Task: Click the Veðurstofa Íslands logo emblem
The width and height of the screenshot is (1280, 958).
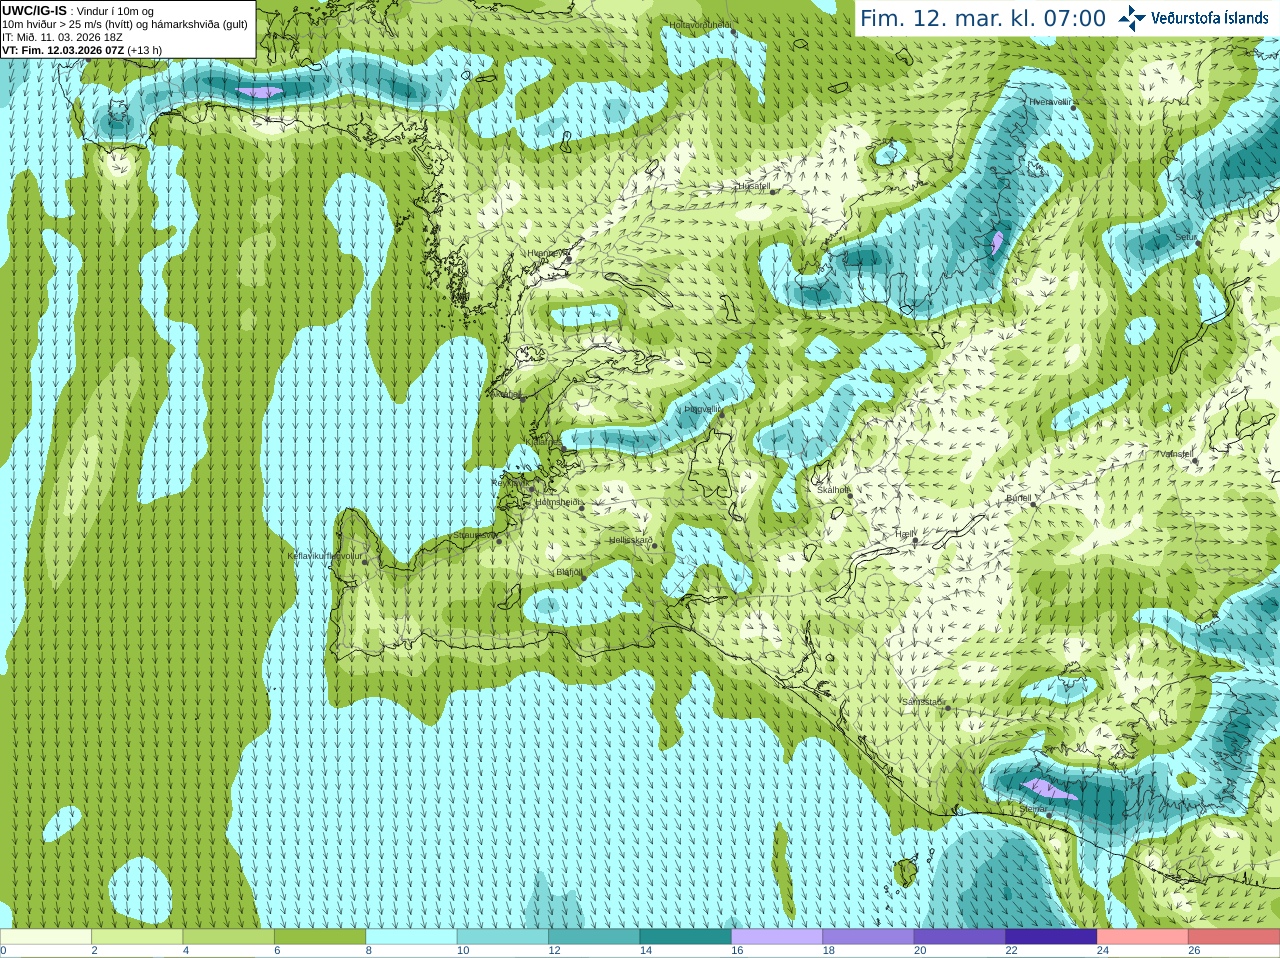Action: click(1132, 18)
